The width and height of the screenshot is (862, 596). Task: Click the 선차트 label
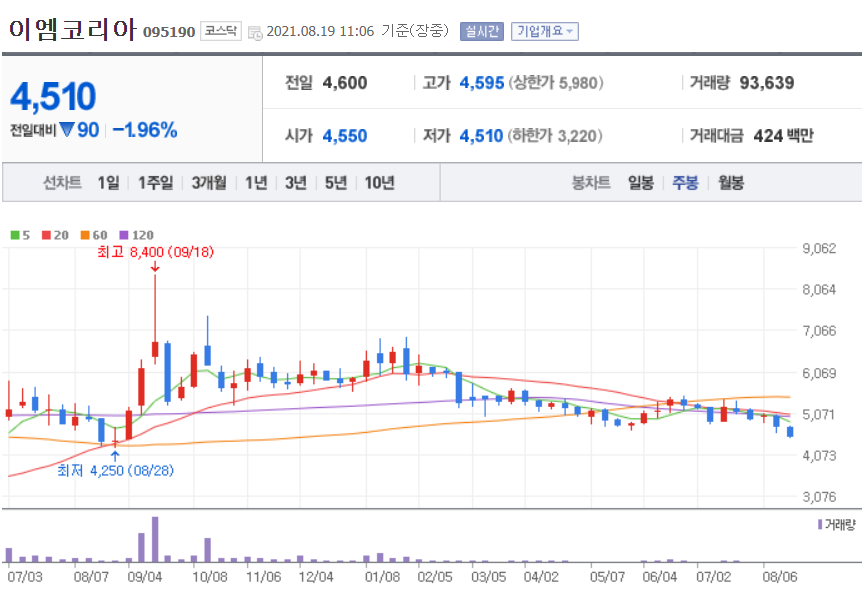click(x=62, y=183)
